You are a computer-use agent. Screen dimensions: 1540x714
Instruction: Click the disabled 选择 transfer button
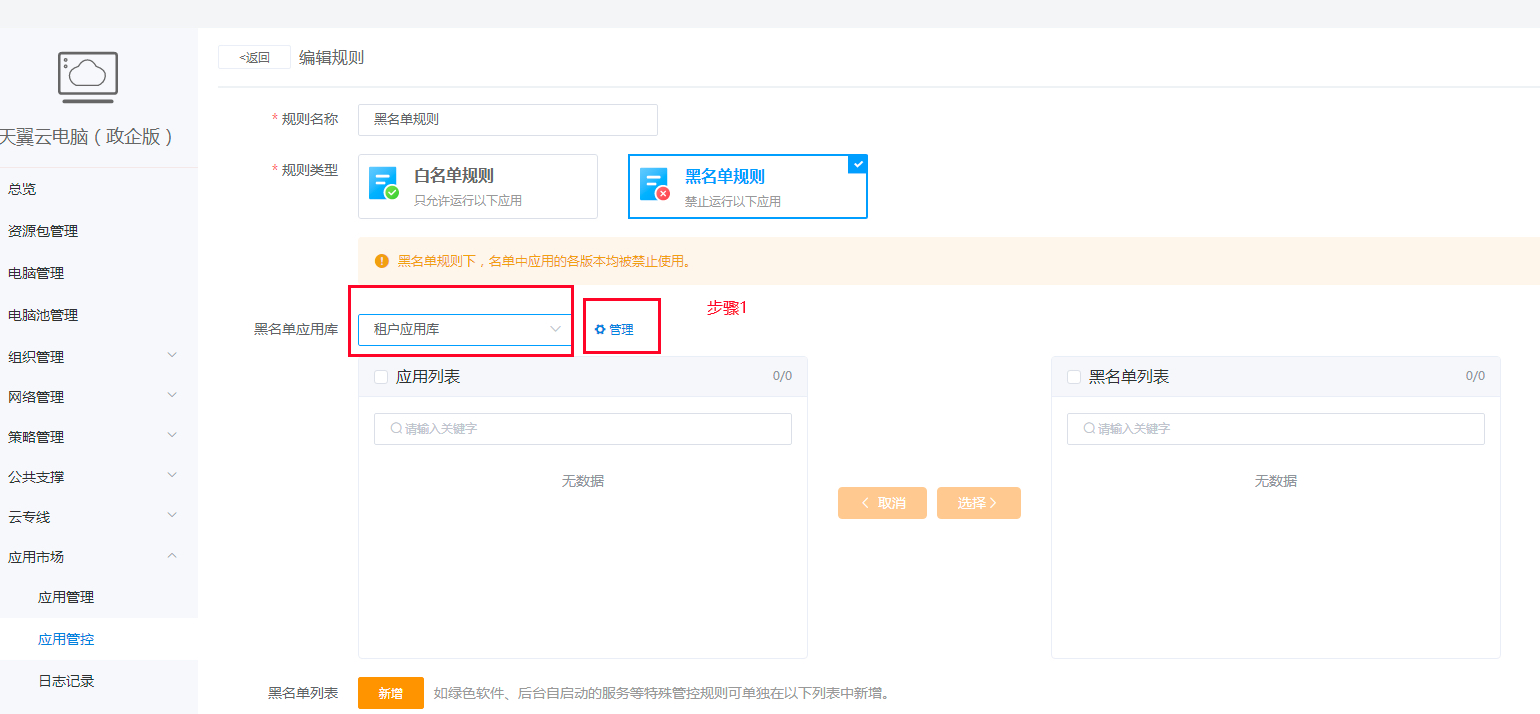978,502
